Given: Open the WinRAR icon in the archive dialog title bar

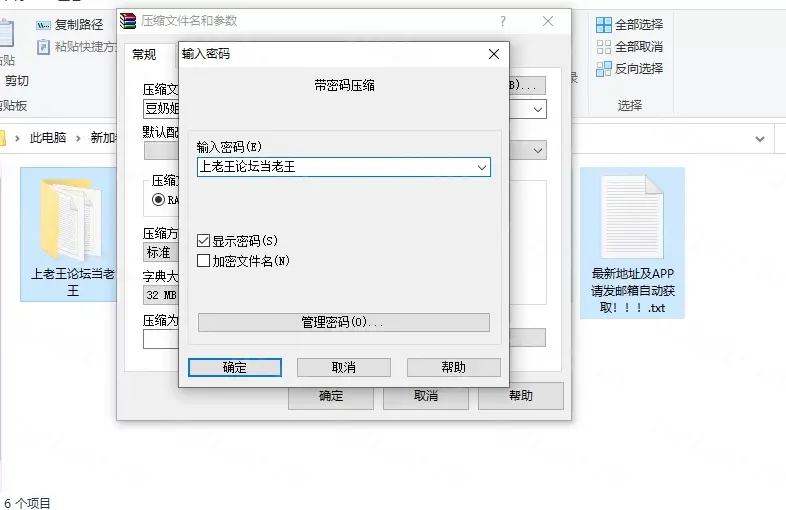Looking at the screenshot, I should click(128, 21).
